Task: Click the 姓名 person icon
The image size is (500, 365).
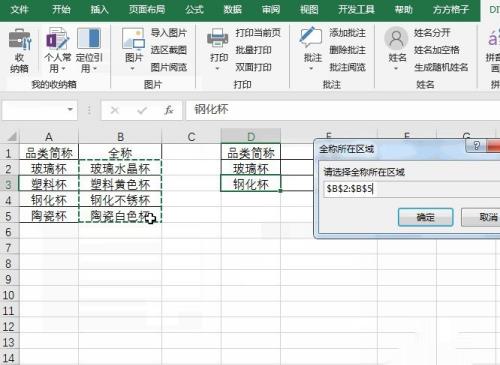Action: click(x=397, y=38)
